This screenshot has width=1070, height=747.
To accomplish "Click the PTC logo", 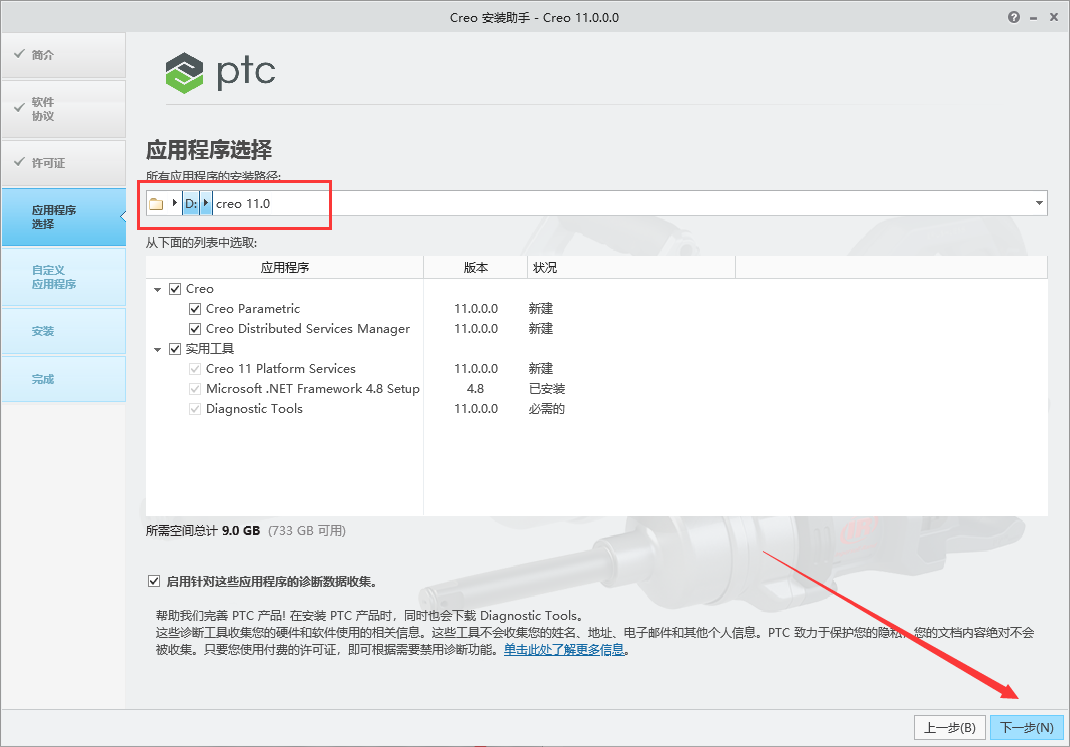I will [220, 72].
